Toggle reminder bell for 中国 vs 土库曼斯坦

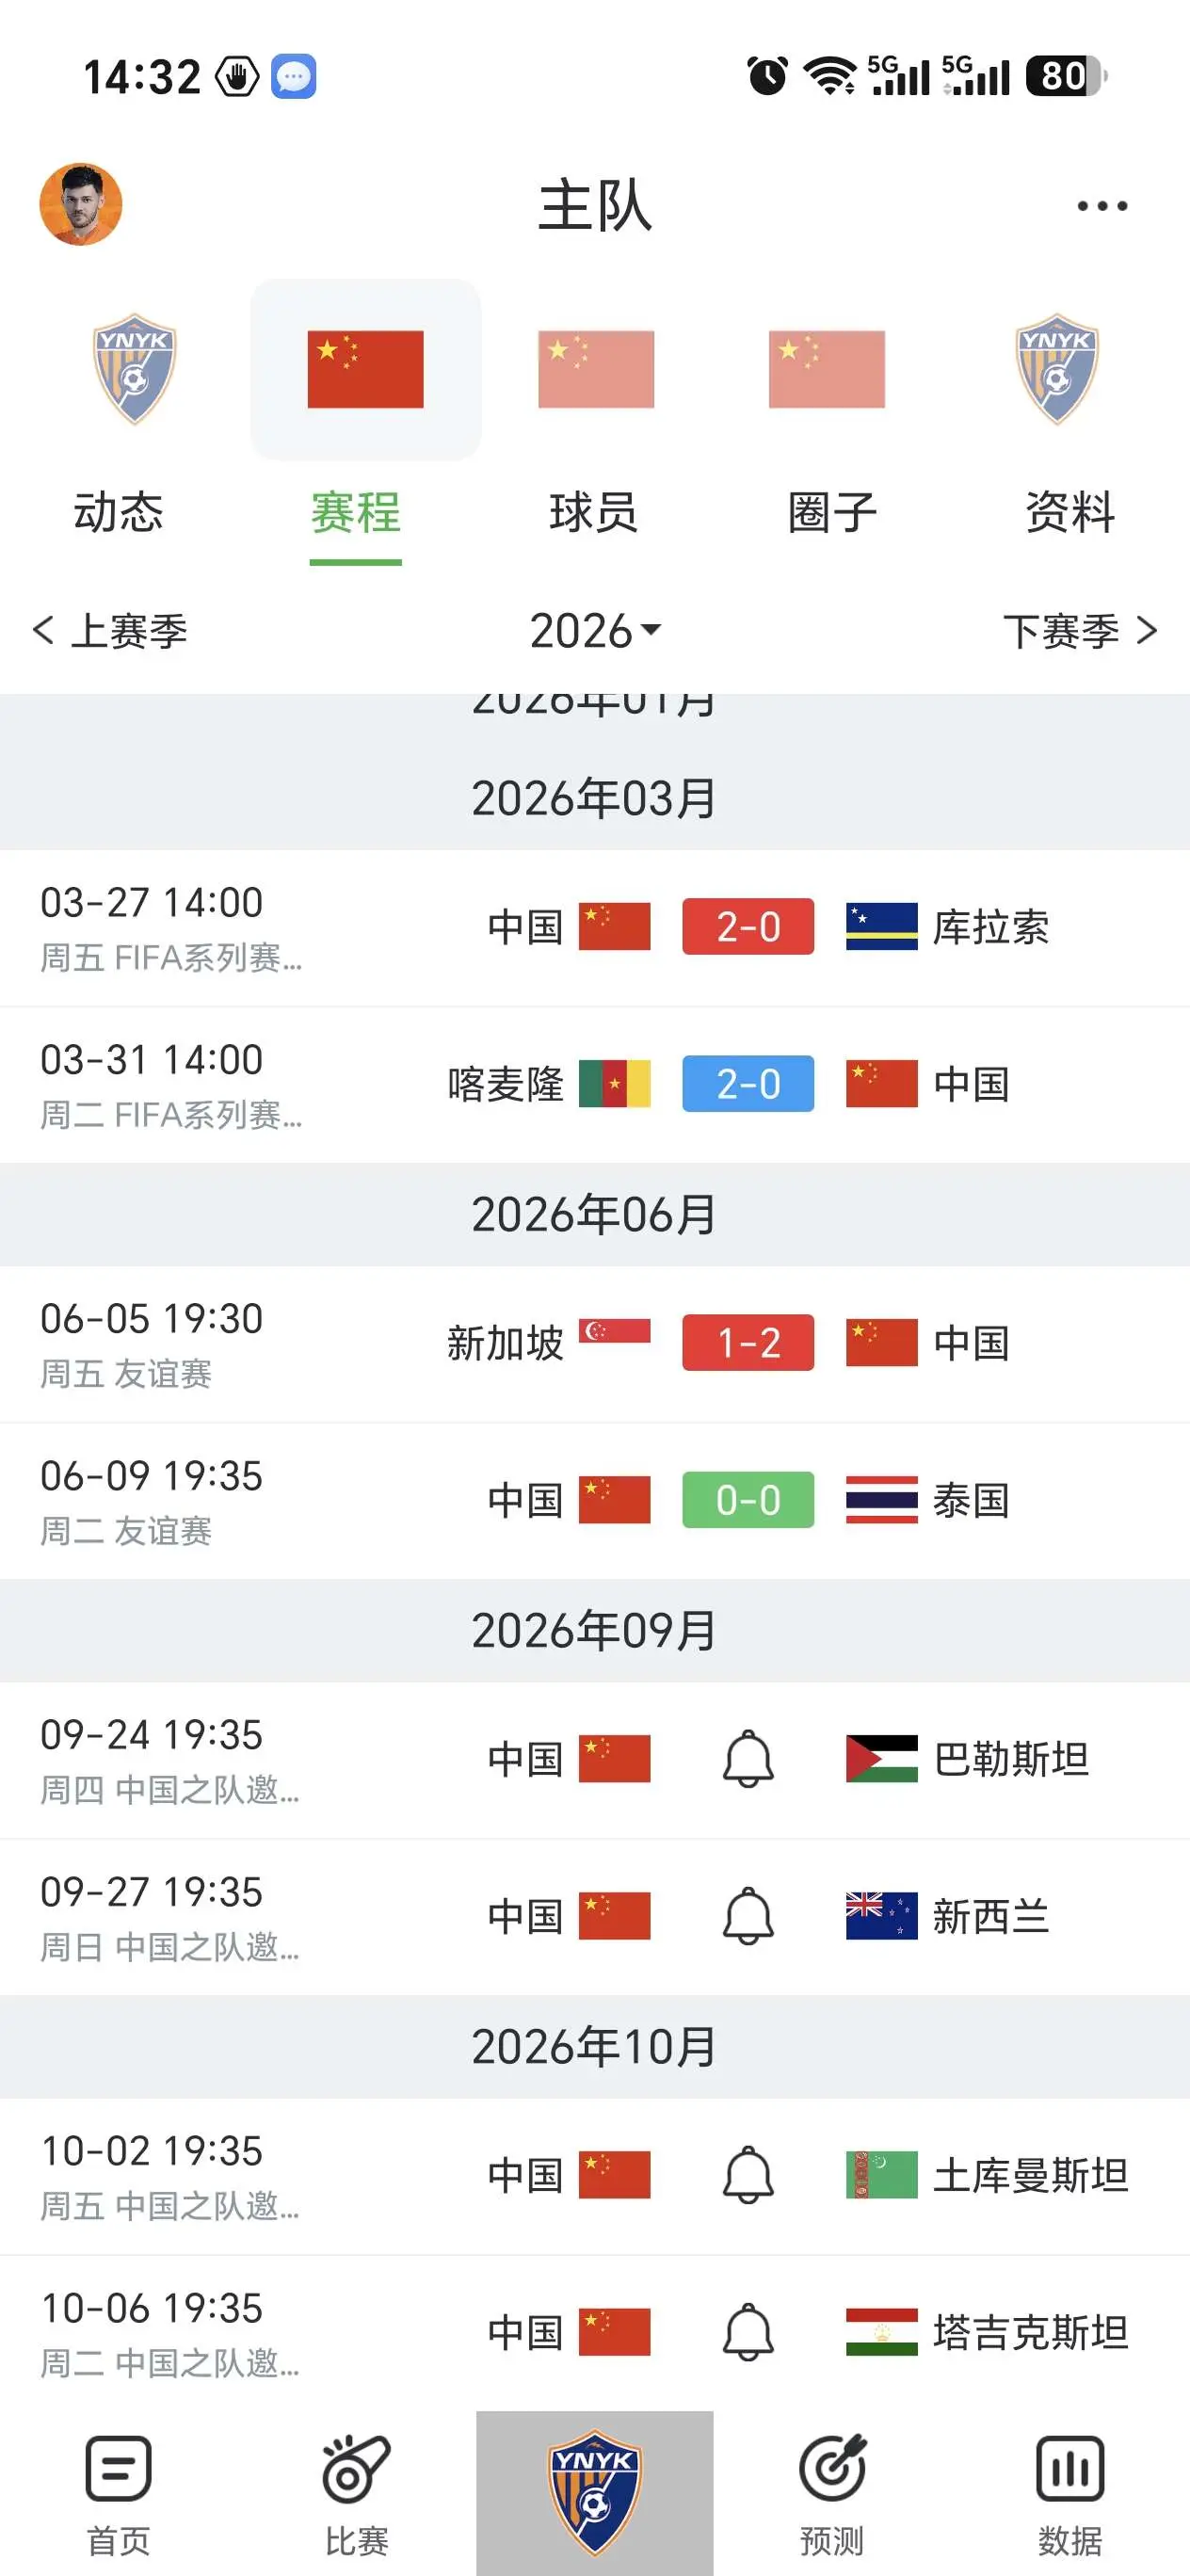[x=748, y=2175]
